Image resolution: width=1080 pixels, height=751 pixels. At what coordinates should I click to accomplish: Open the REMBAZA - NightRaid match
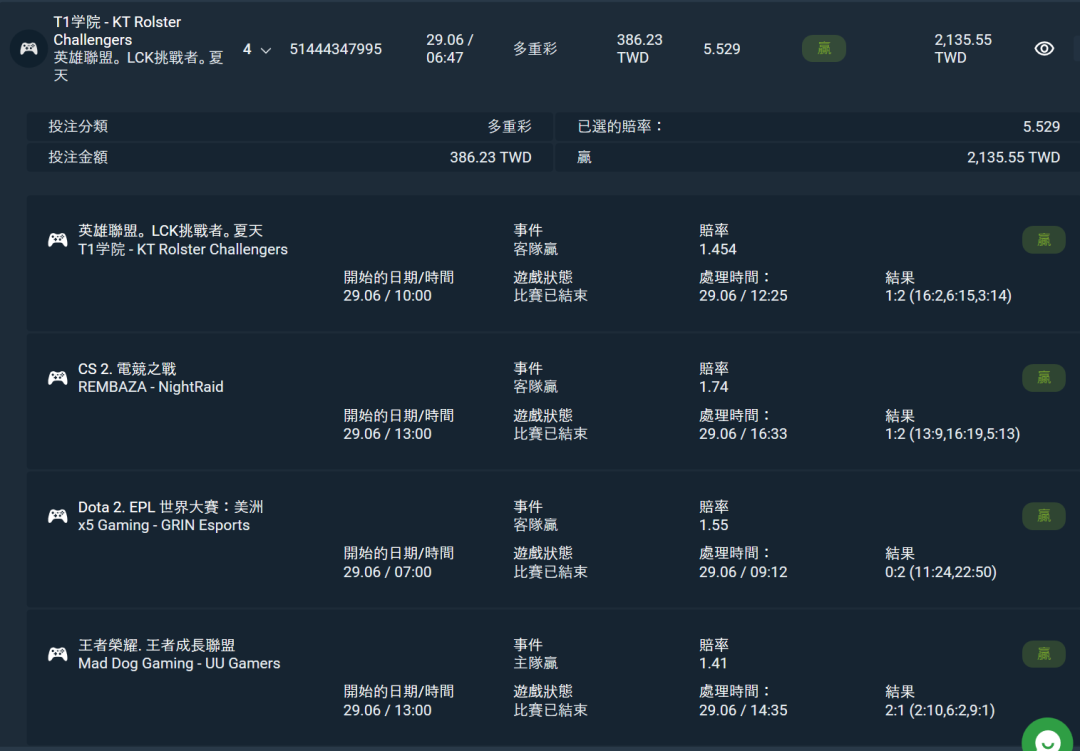coord(150,387)
